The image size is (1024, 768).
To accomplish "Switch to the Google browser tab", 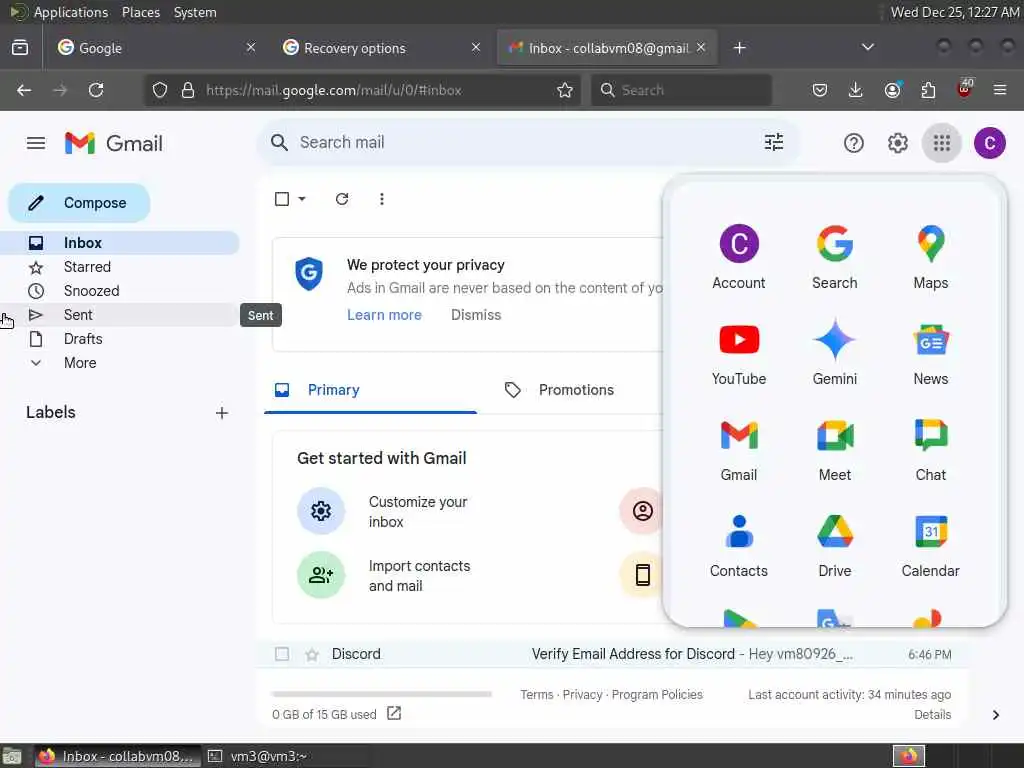I will click(x=157, y=48).
